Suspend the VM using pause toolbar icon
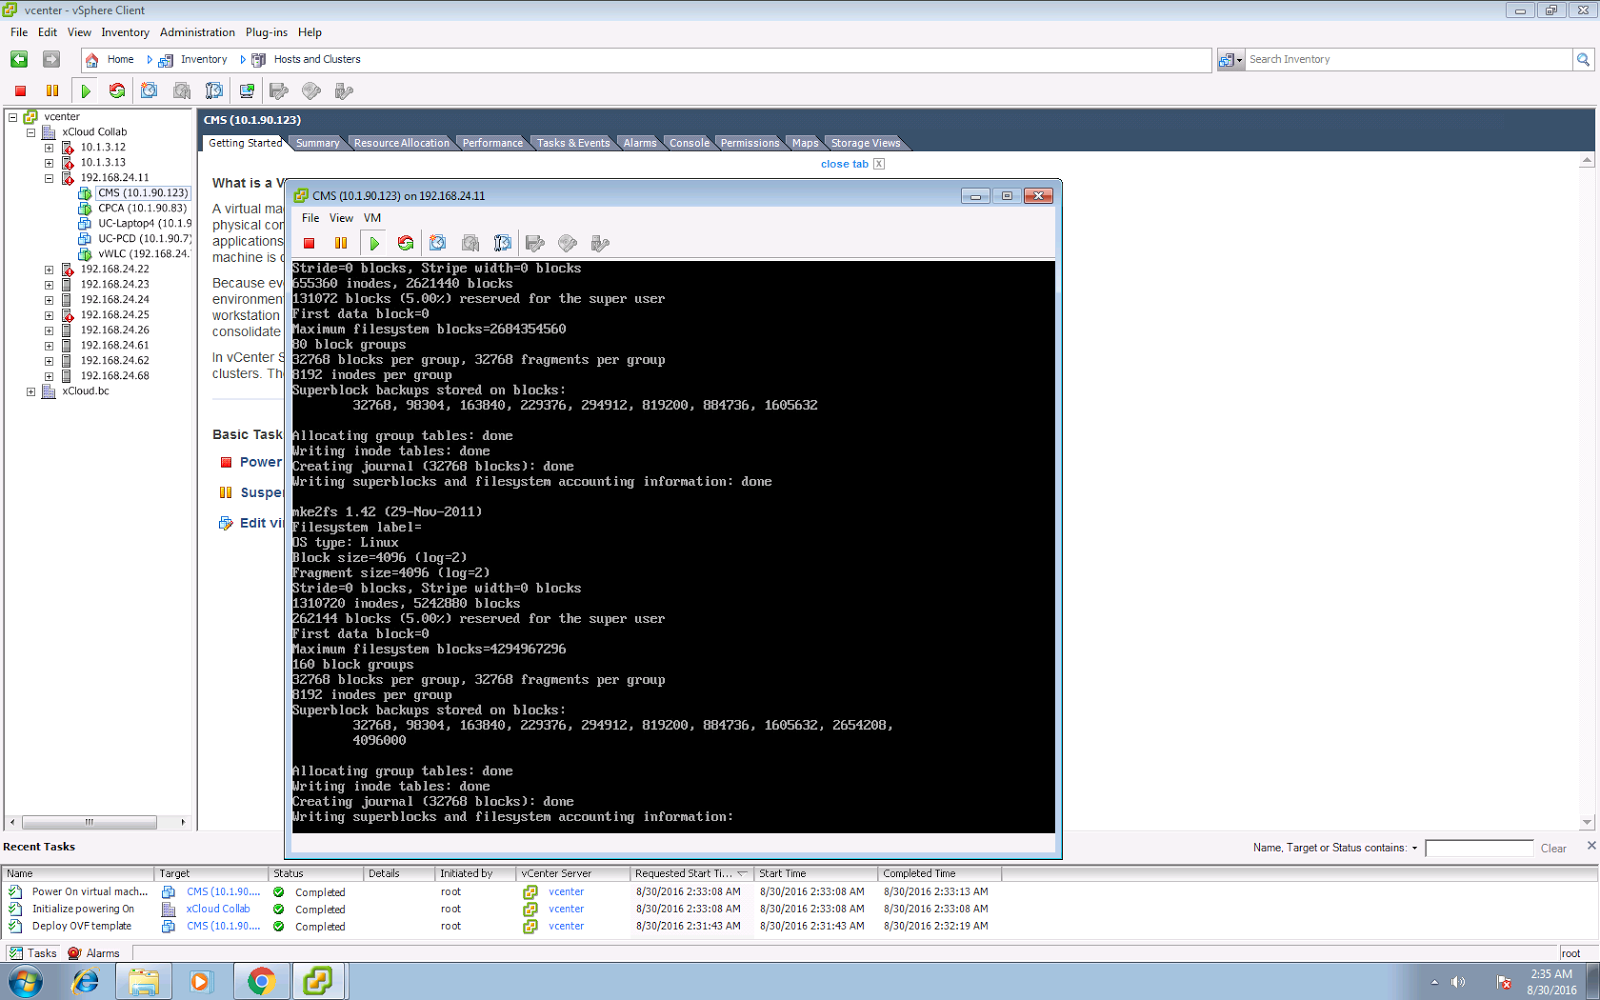1600x1000 pixels. tap(340, 242)
